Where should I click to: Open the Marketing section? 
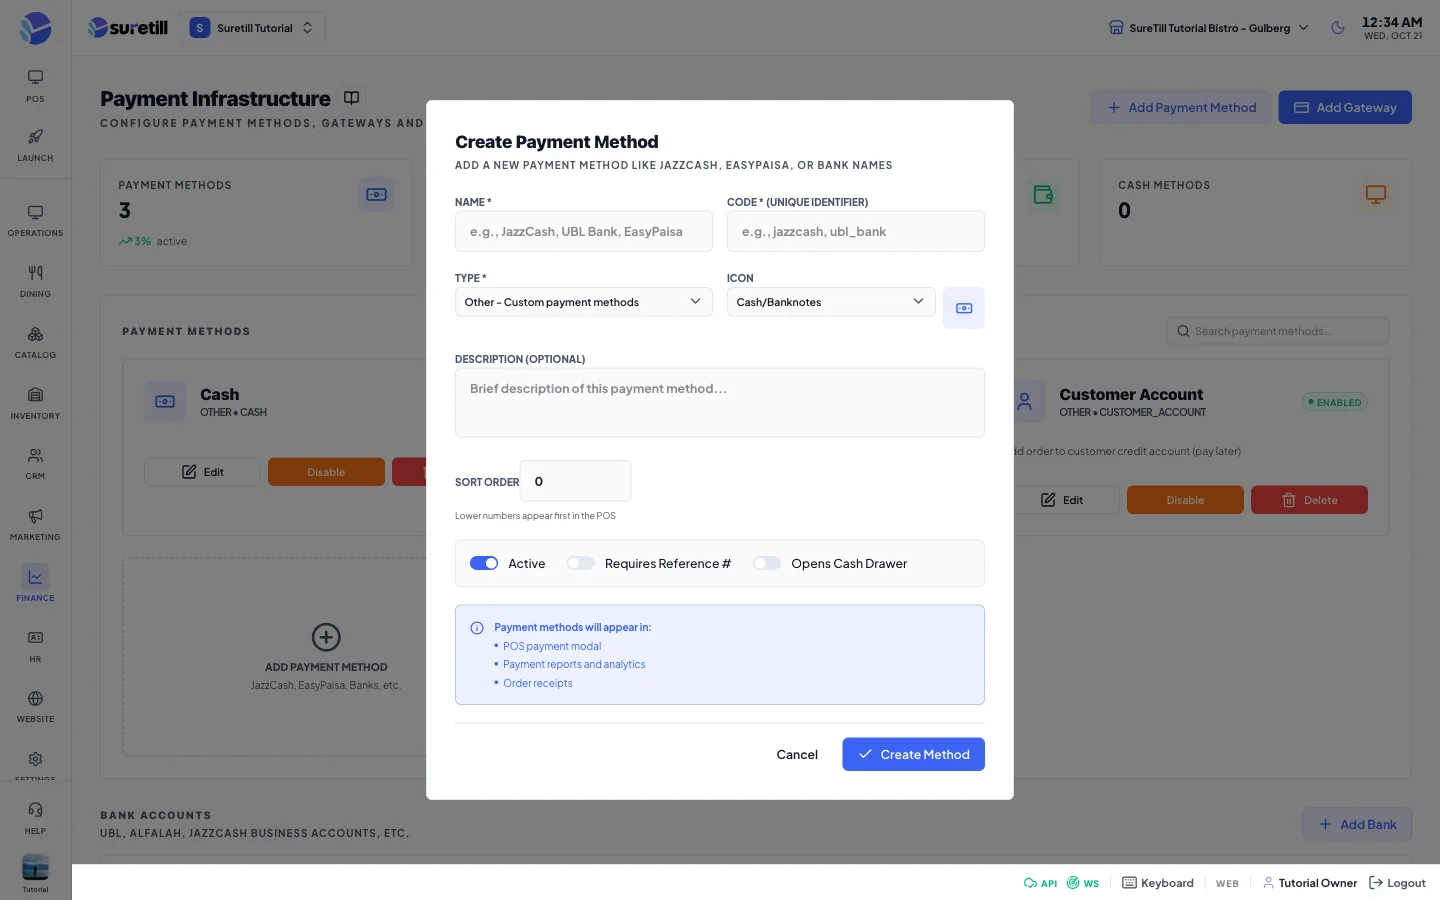[35, 525]
